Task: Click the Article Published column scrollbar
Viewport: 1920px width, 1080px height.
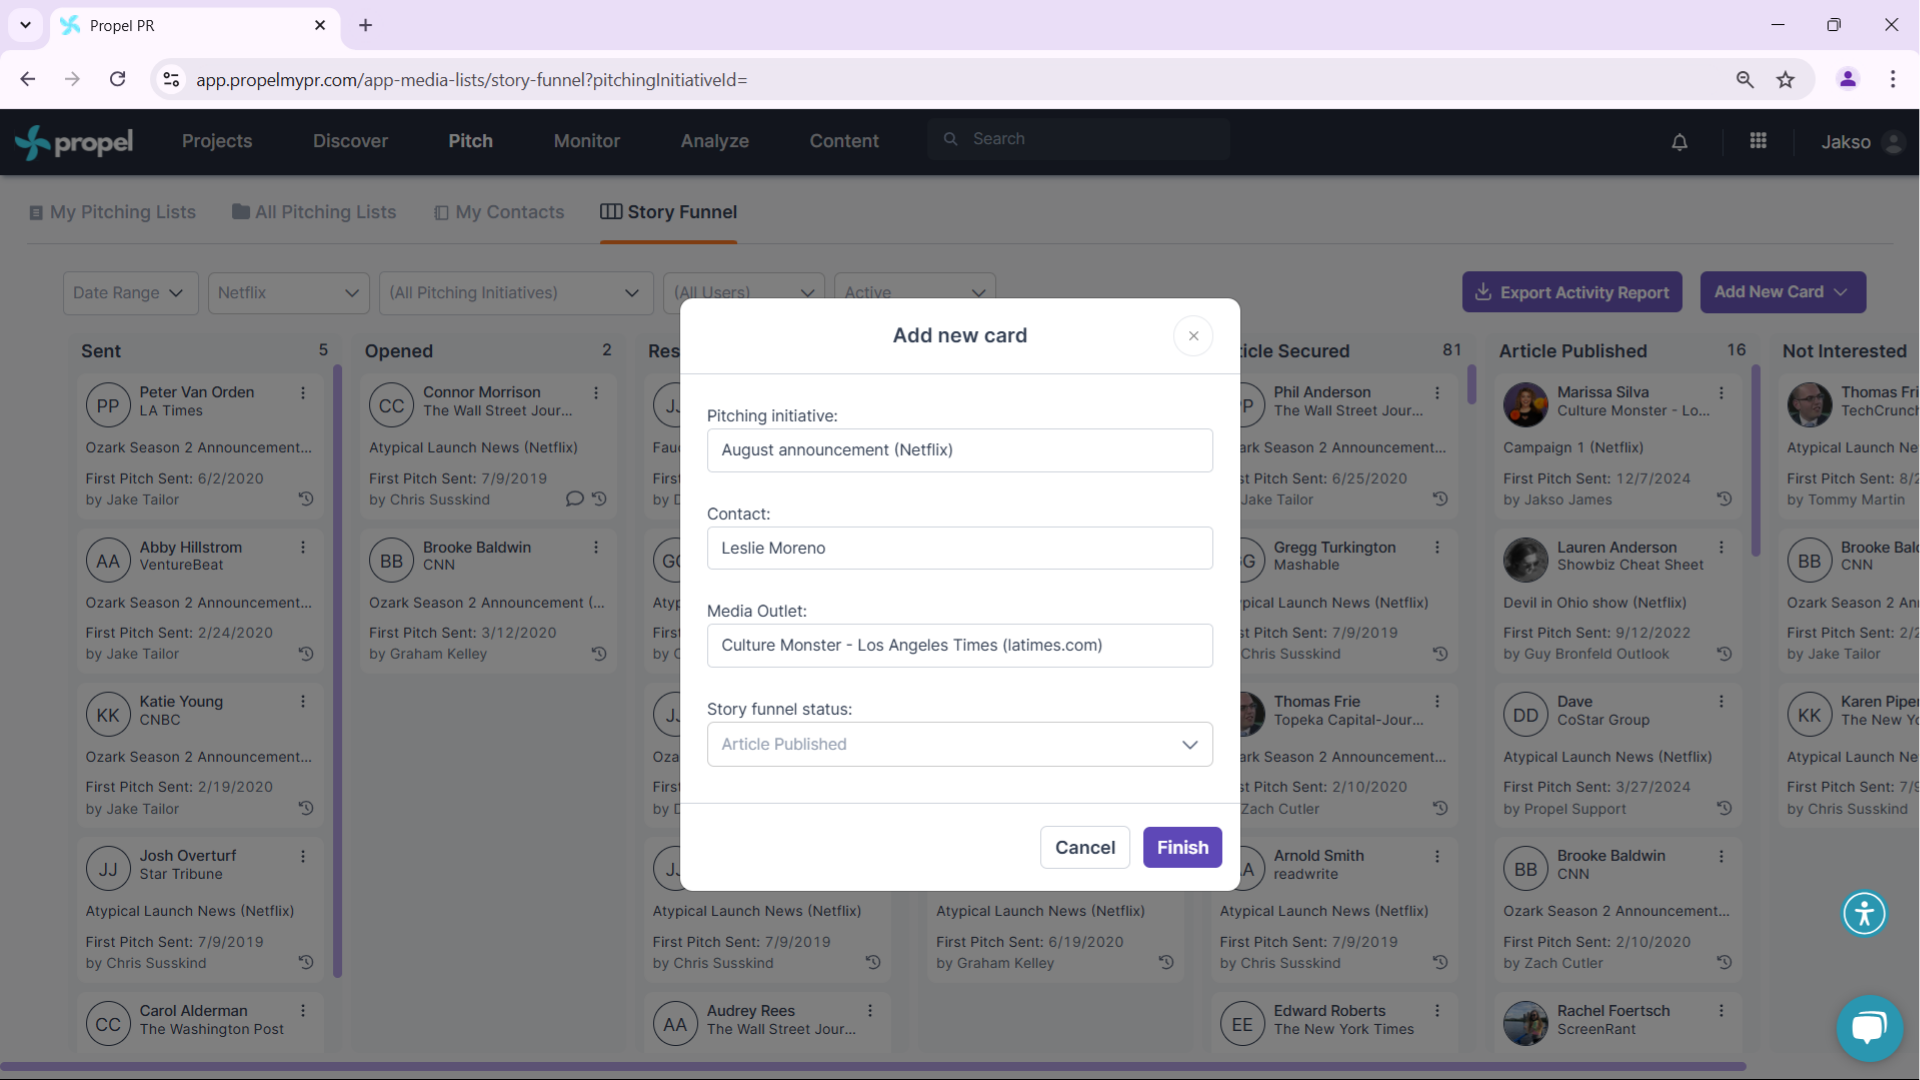Action: [1756, 462]
